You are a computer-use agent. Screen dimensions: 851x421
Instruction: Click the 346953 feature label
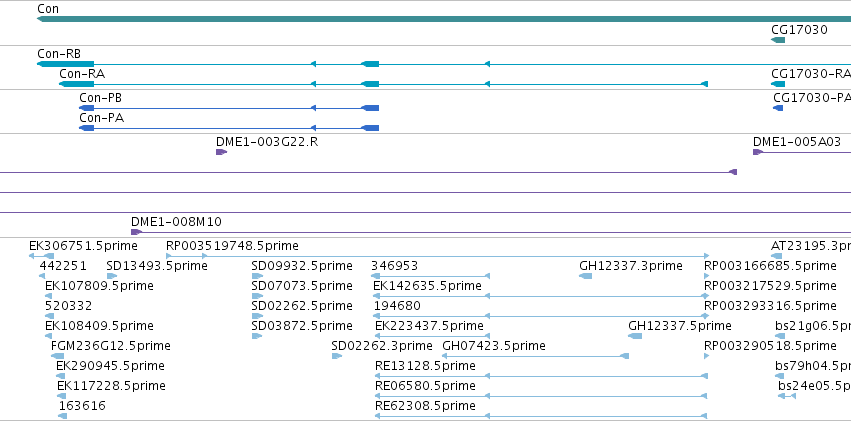395,266
